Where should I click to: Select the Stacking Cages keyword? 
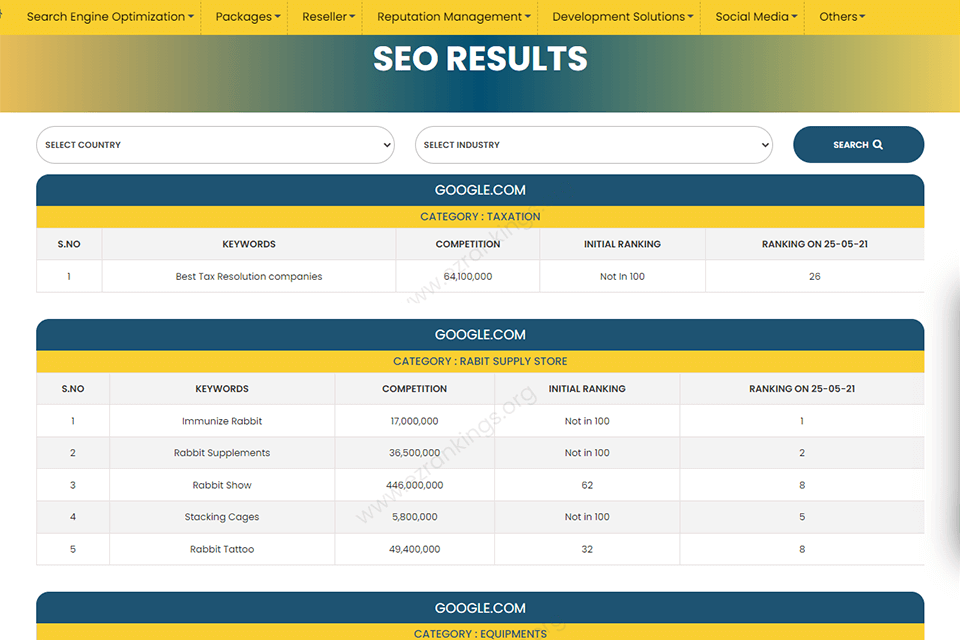(222, 517)
